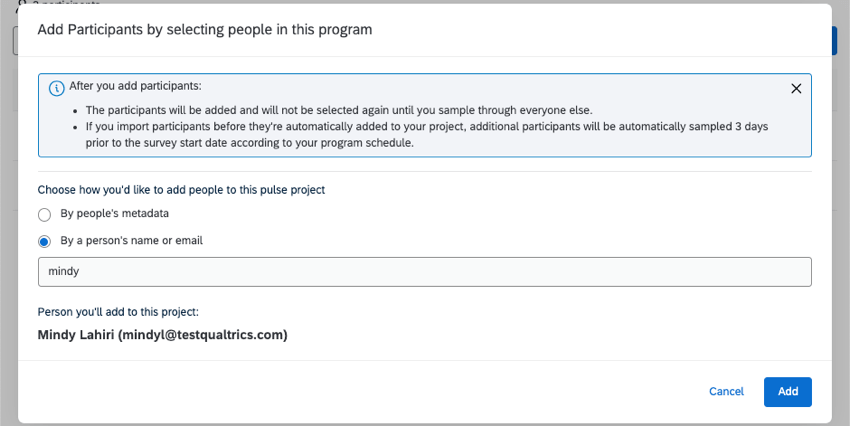The height and width of the screenshot is (426, 850).
Task: Dismiss the info banner with the X
Action: pyautogui.click(x=796, y=88)
